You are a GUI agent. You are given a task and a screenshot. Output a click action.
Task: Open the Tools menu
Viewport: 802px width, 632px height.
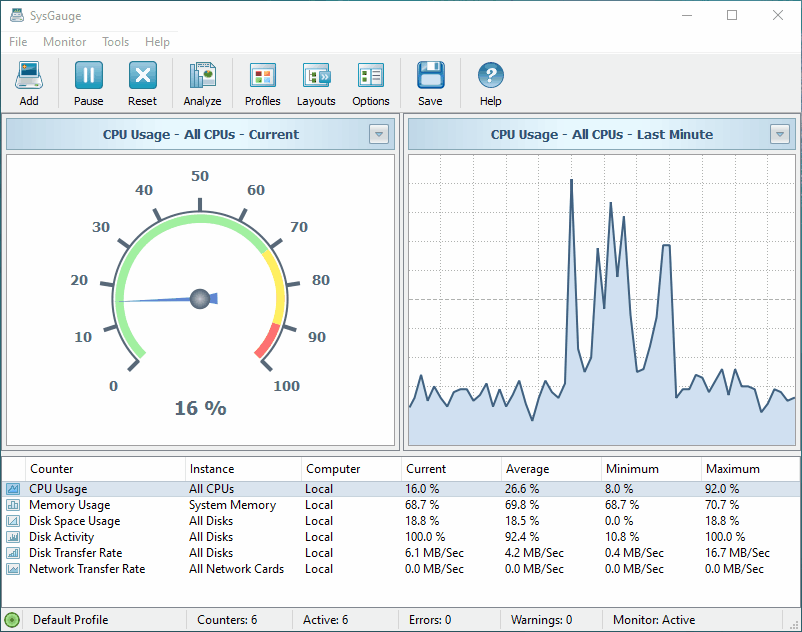click(116, 42)
